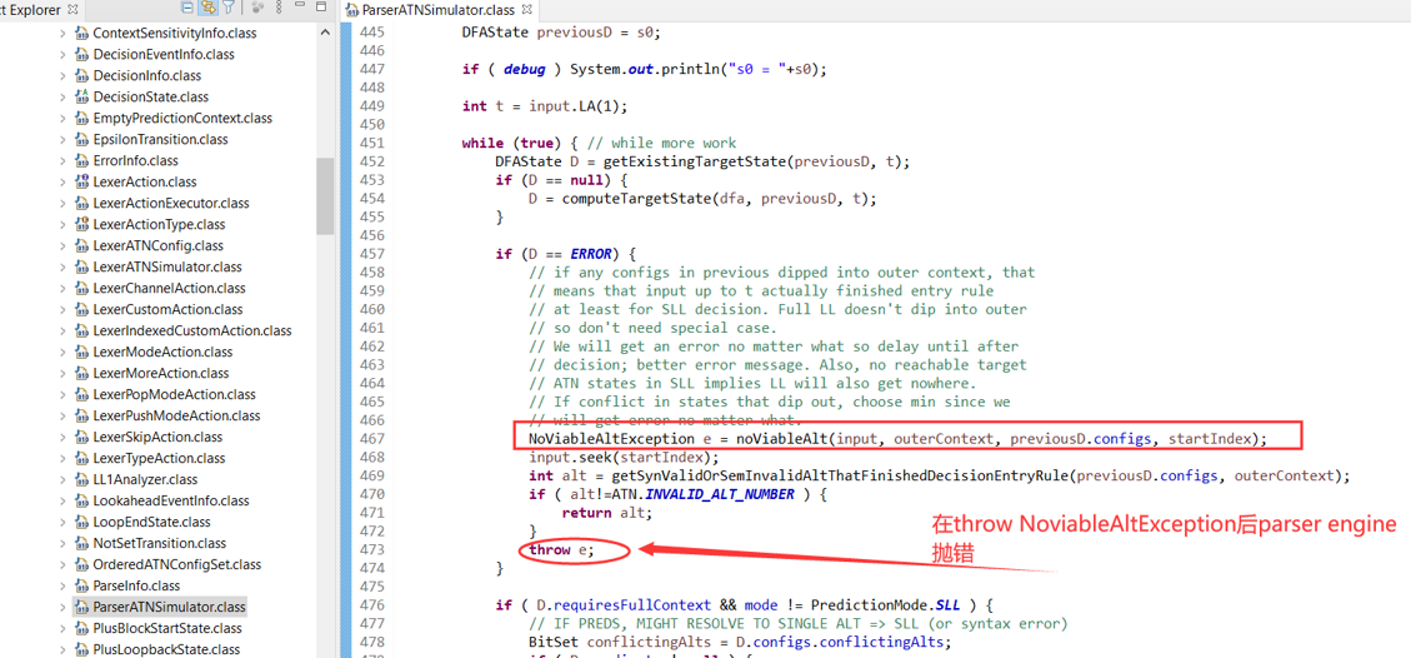
Task: Click the class icon next to LexerSkipAction.class
Action: point(81,436)
